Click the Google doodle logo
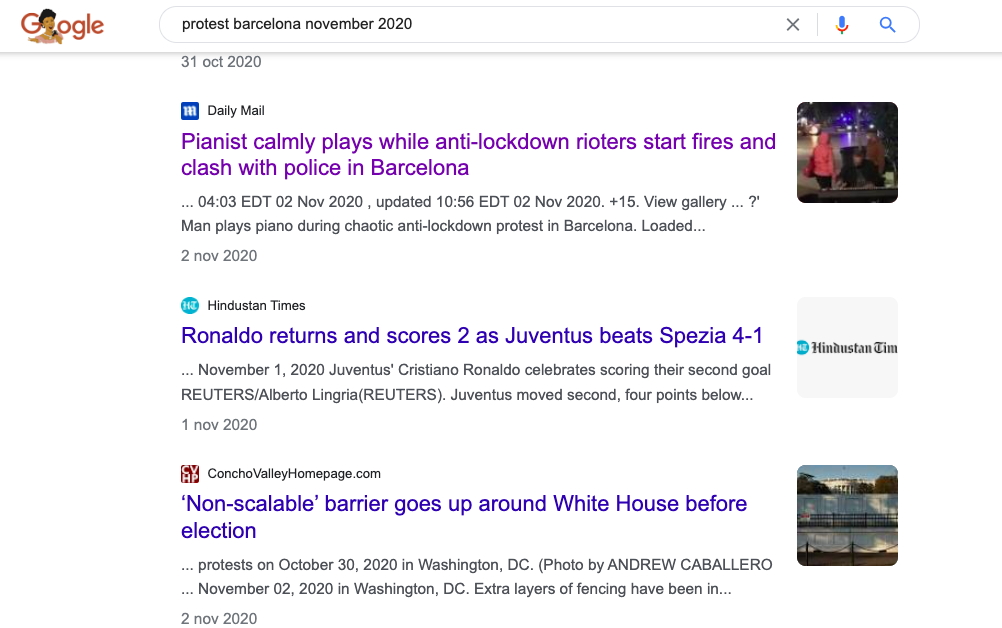 pos(62,26)
